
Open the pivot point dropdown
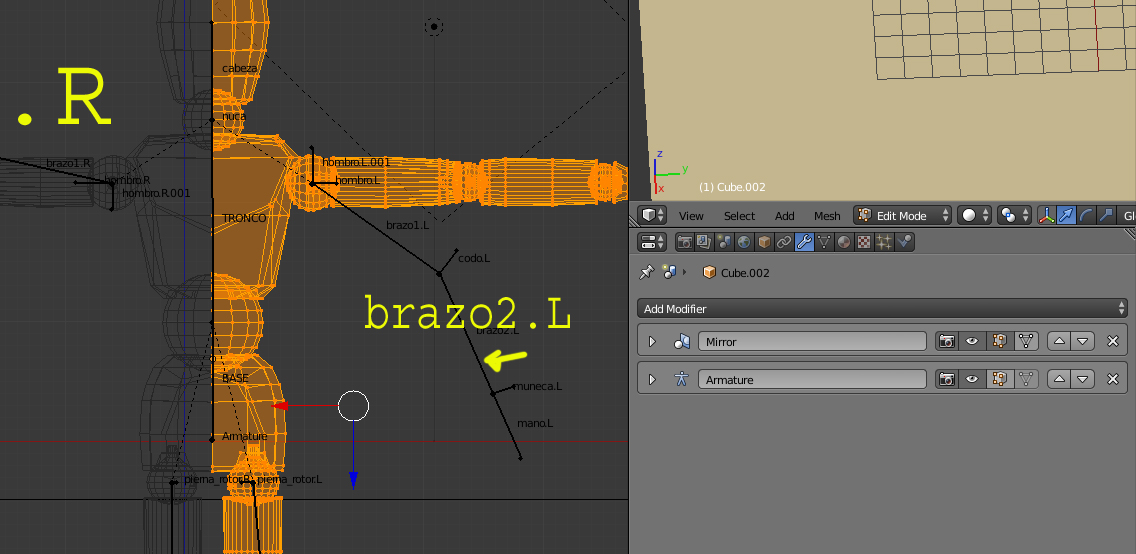pos(1014,215)
